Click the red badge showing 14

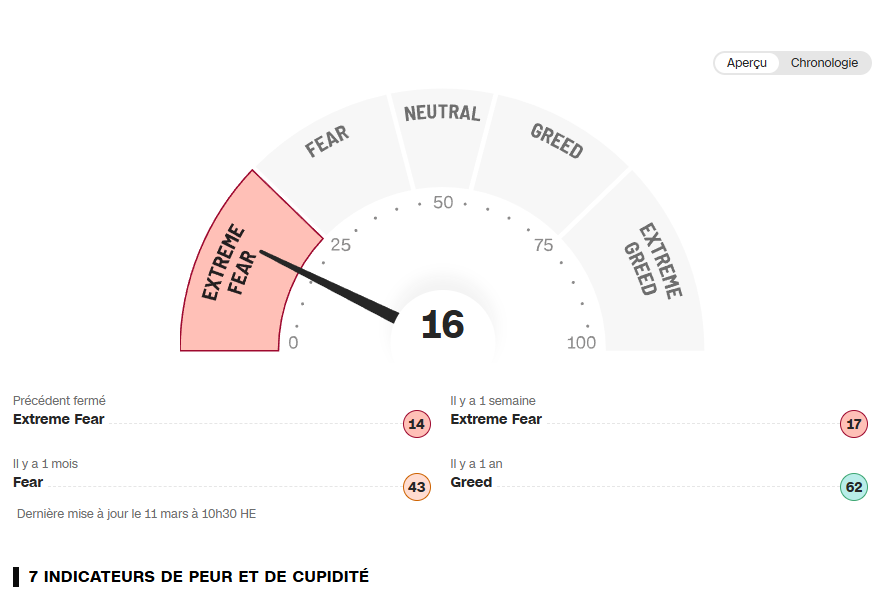pyautogui.click(x=417, y=424)
